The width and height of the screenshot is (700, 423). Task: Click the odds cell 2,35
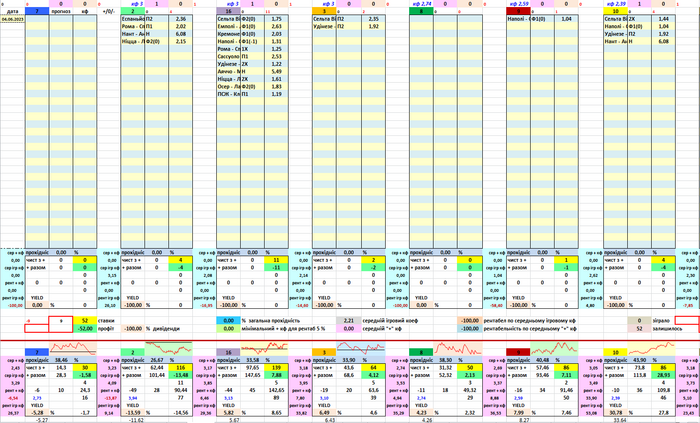click(x=373, y=19)
